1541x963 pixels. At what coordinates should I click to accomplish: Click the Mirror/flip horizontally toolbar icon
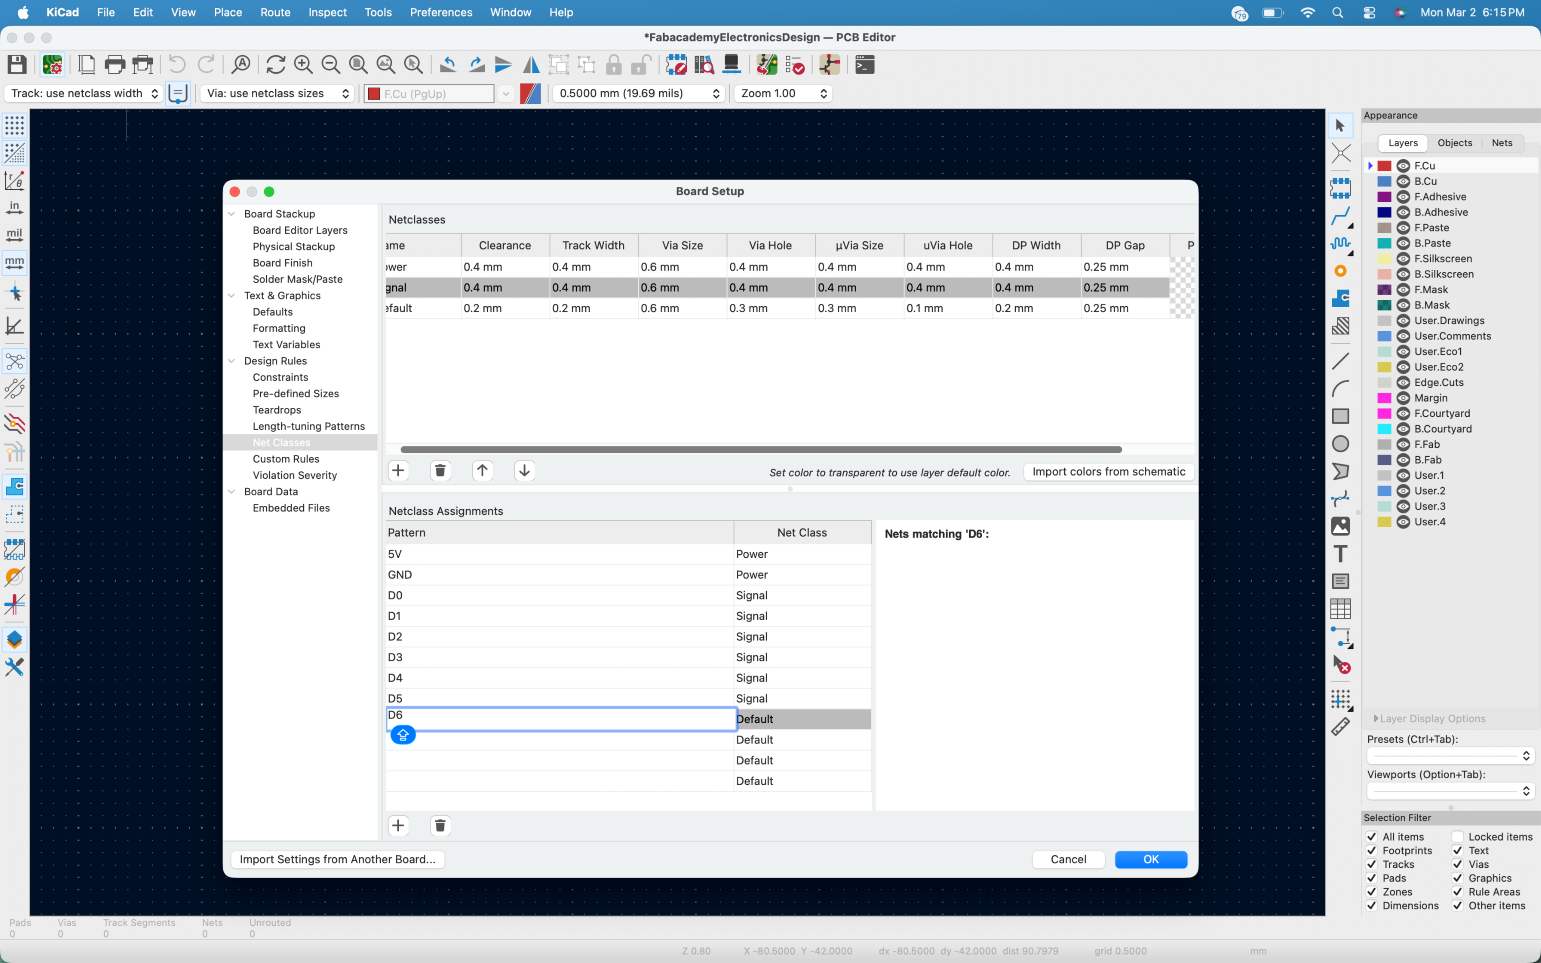[531, 65]
